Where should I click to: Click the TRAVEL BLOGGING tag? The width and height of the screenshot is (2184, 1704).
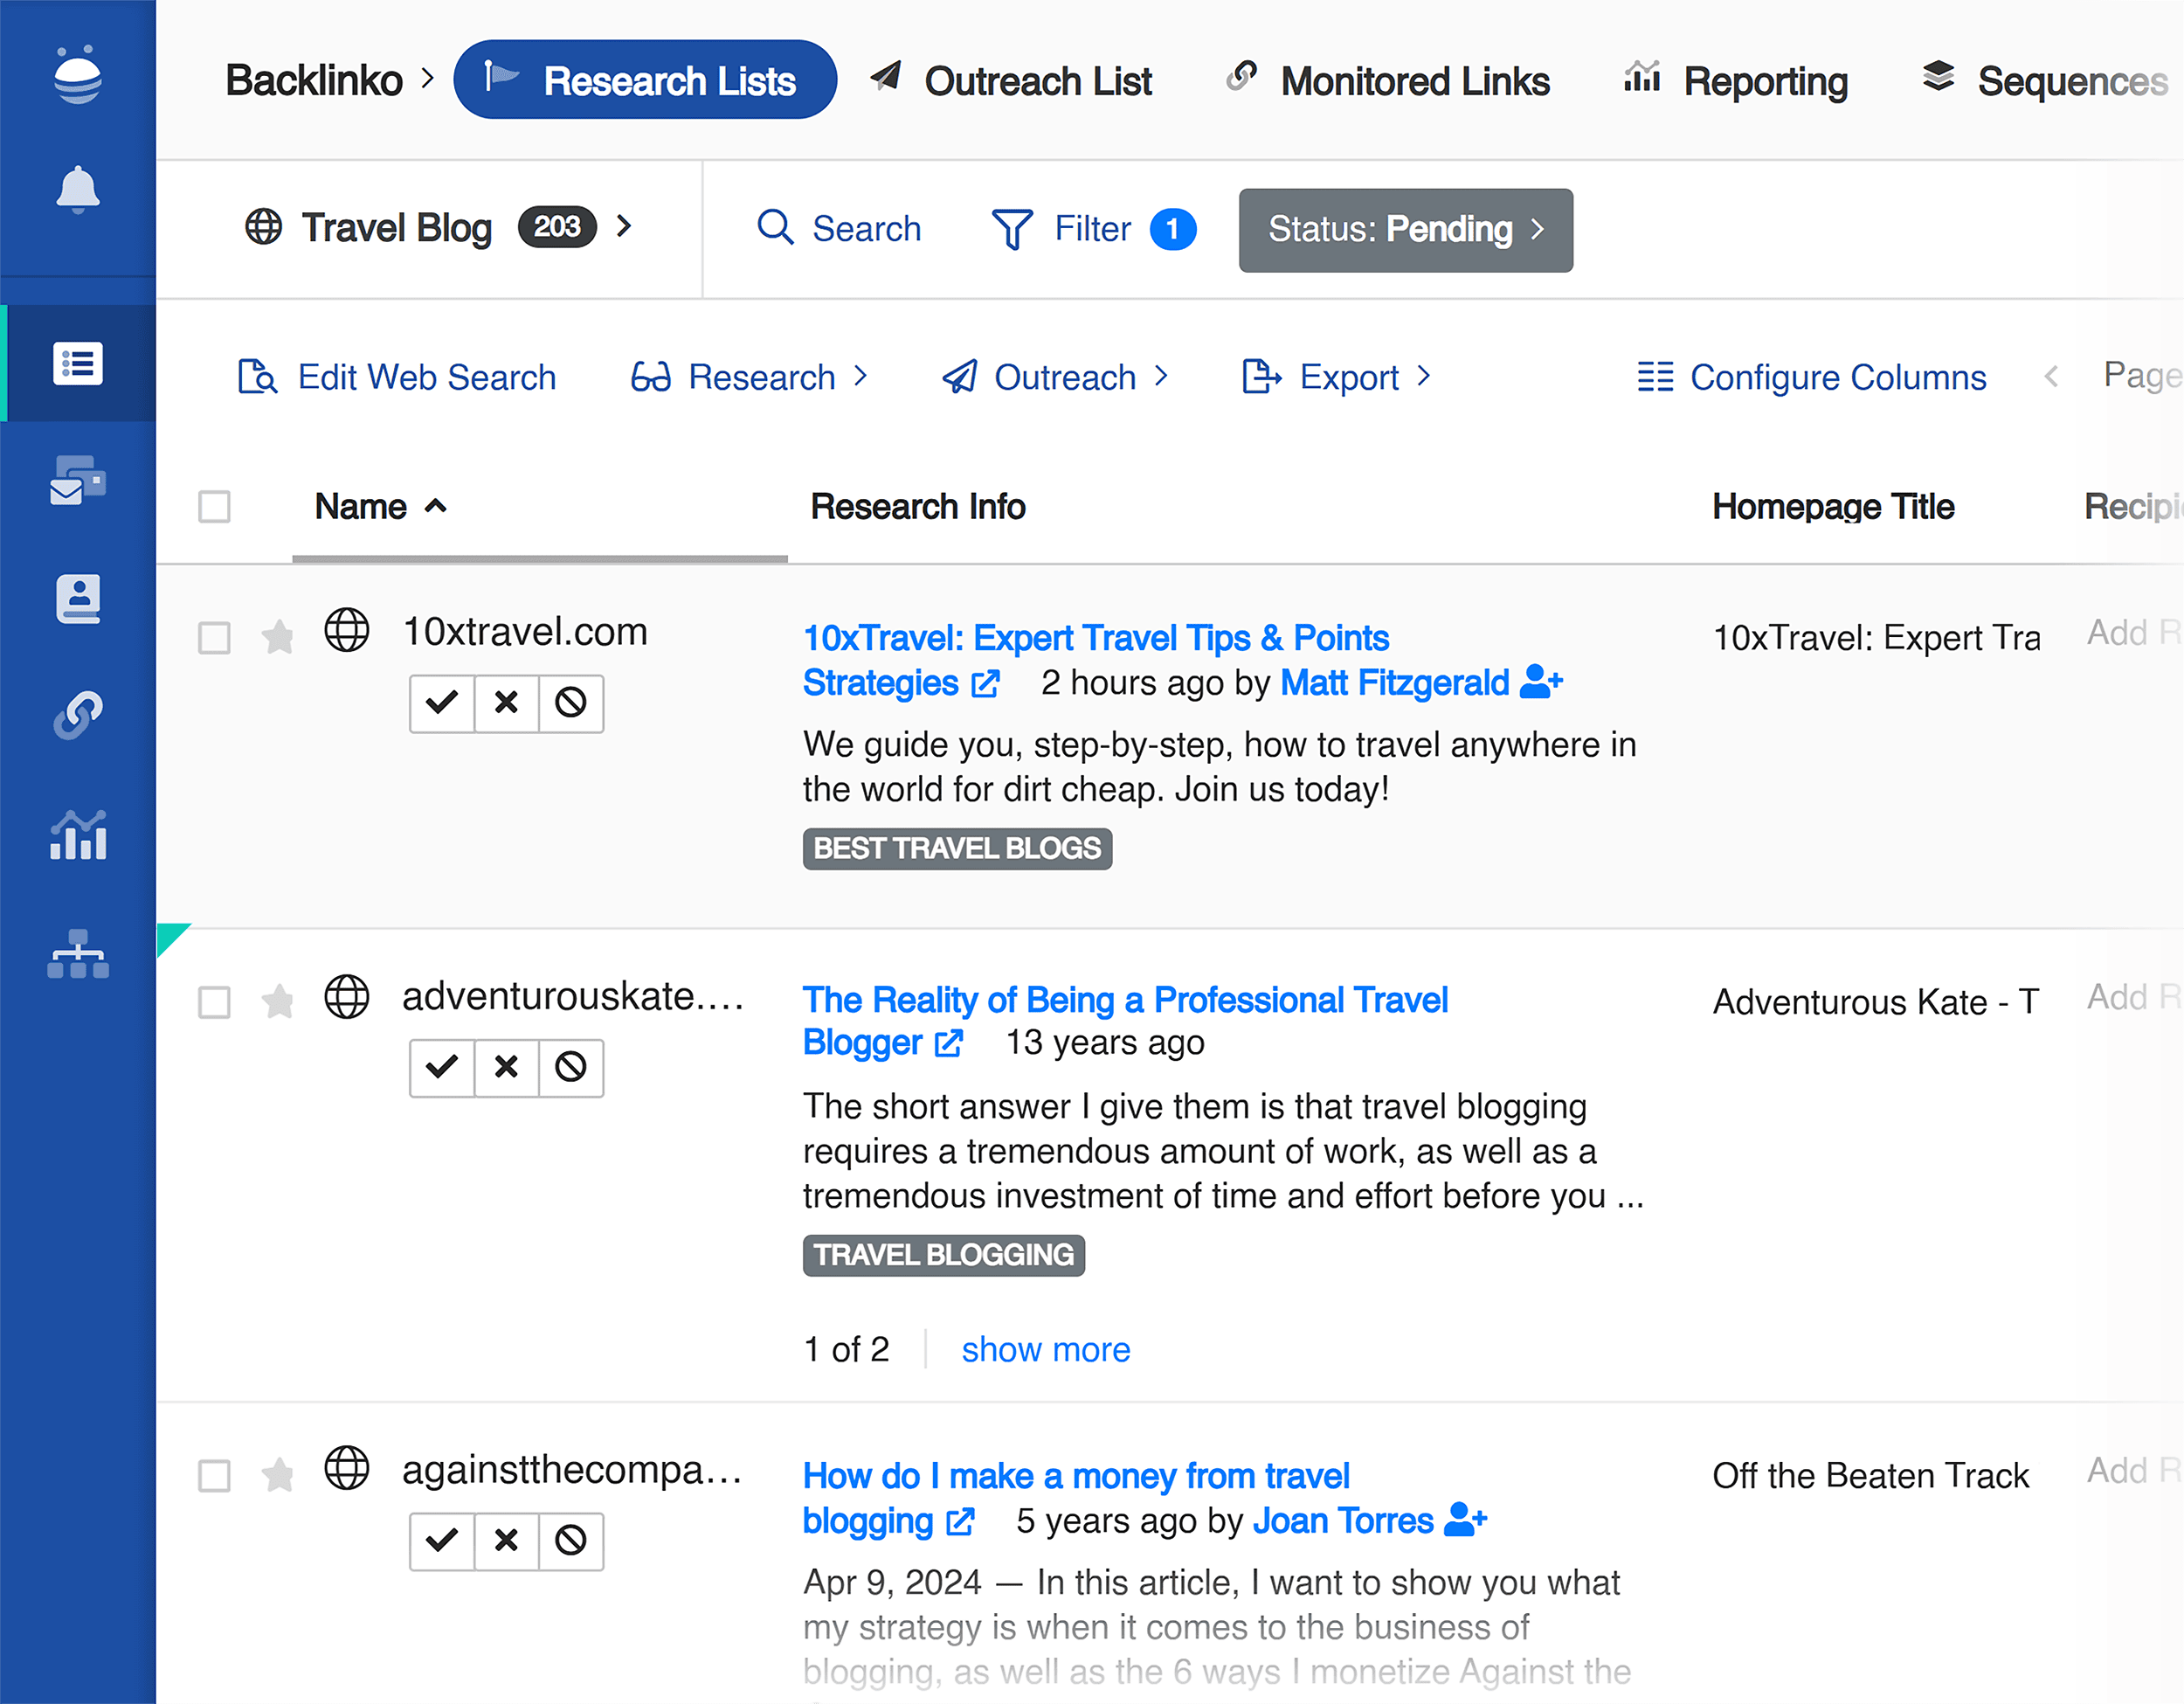click(944, 1255)
